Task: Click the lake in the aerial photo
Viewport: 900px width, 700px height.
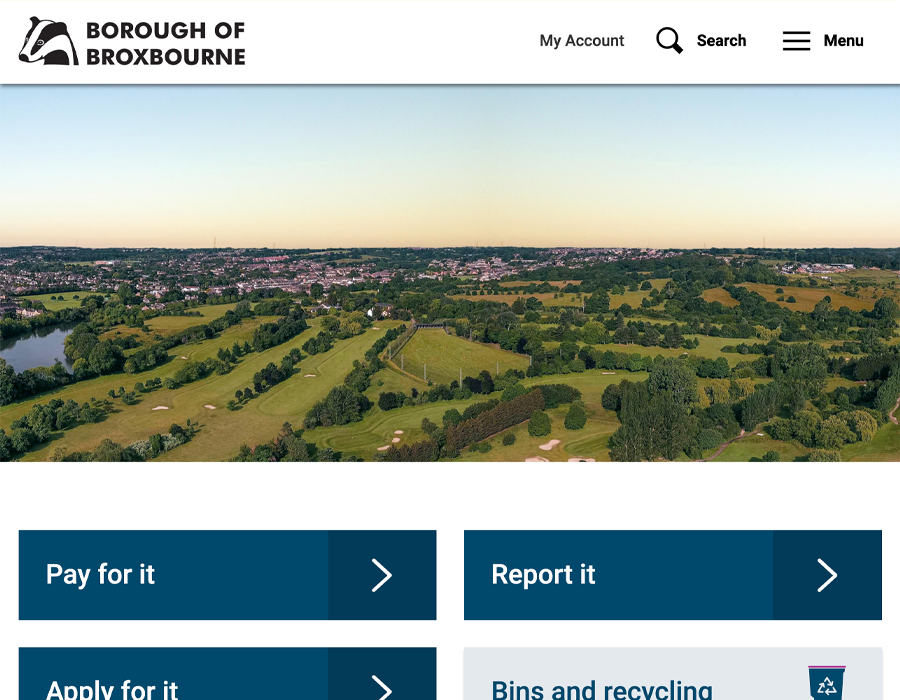Action: coord(35,347)
